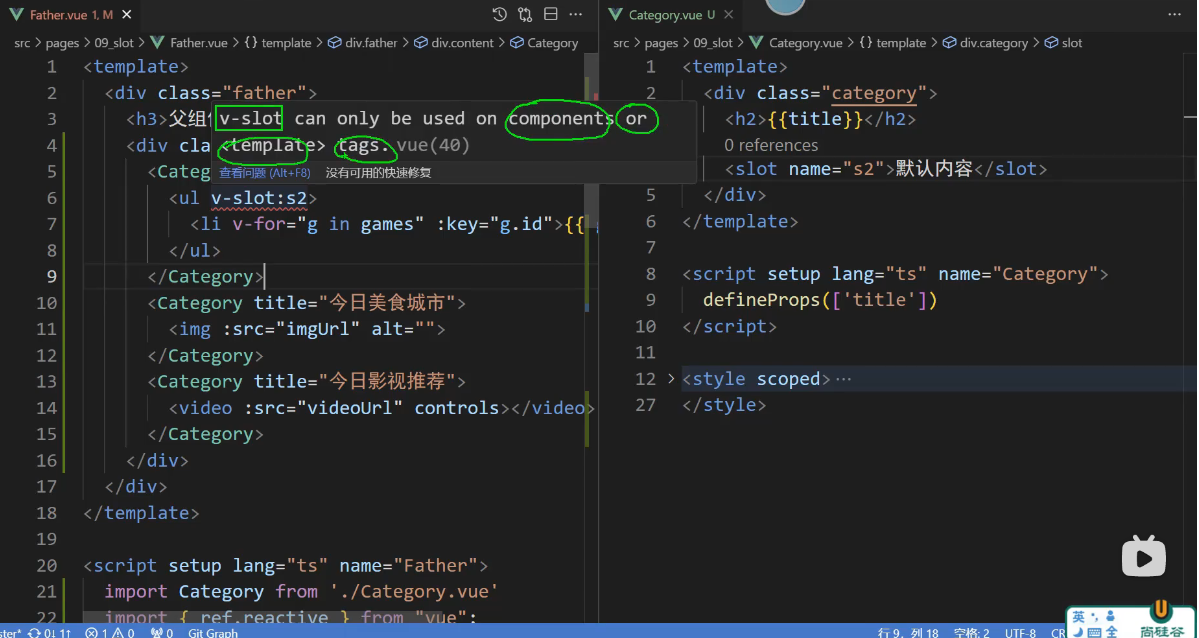This screenshot has width=1199, height=638.
Task: Click '</Category>' on line 9 of Father.vue
Action: coord(206,276)
